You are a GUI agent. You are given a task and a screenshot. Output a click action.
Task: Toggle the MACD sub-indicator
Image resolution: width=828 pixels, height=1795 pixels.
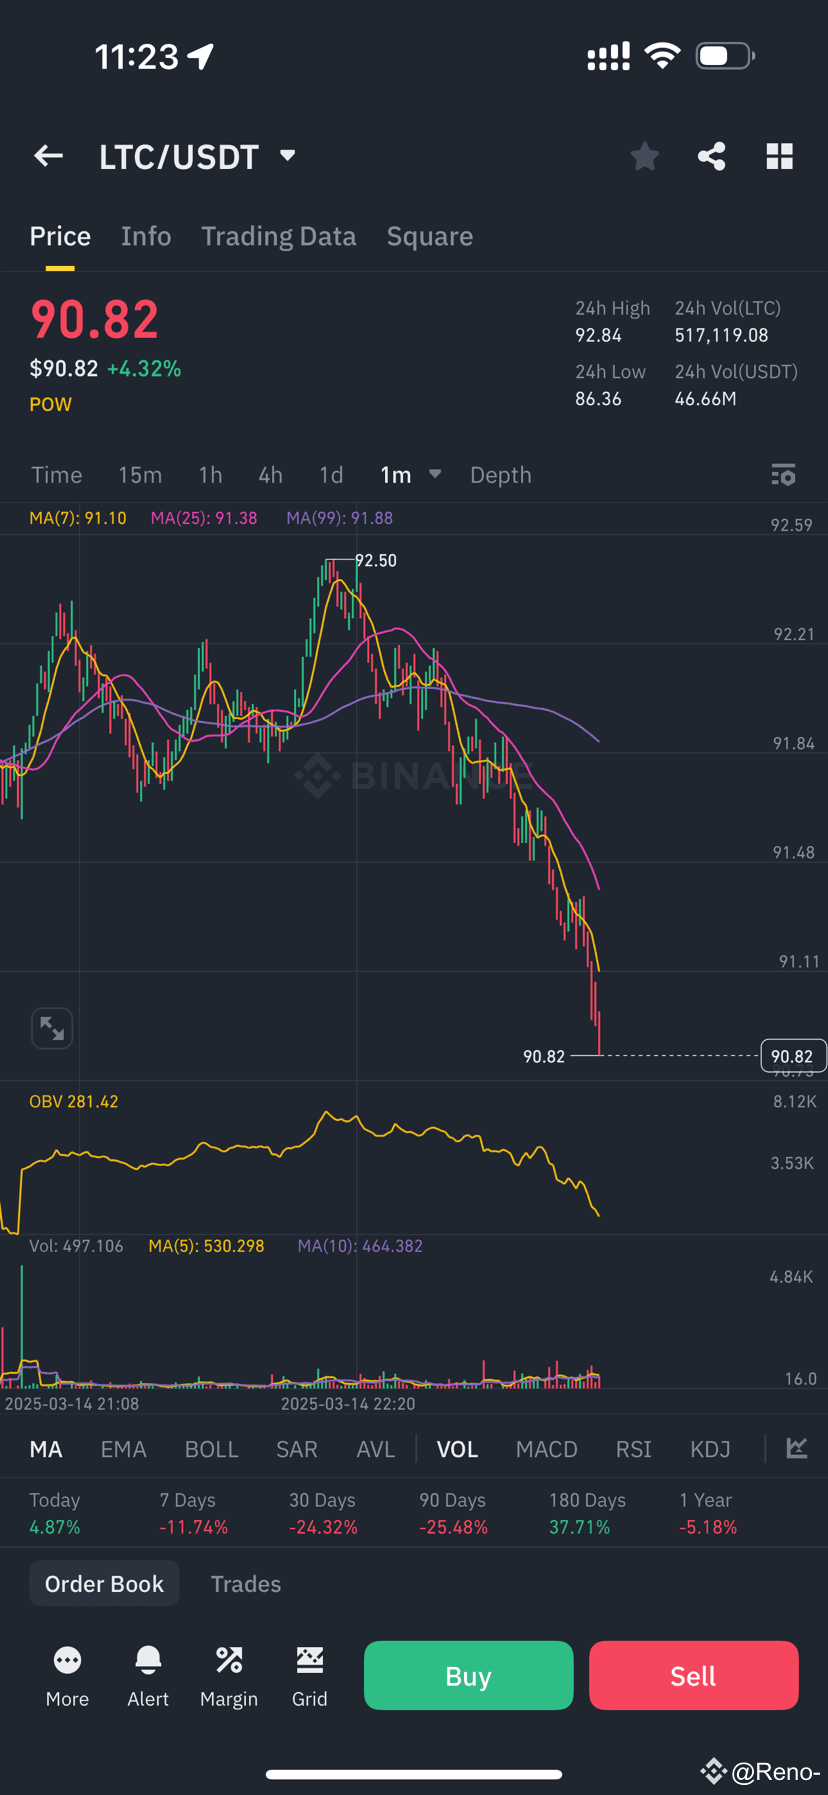click(547, 1449)
